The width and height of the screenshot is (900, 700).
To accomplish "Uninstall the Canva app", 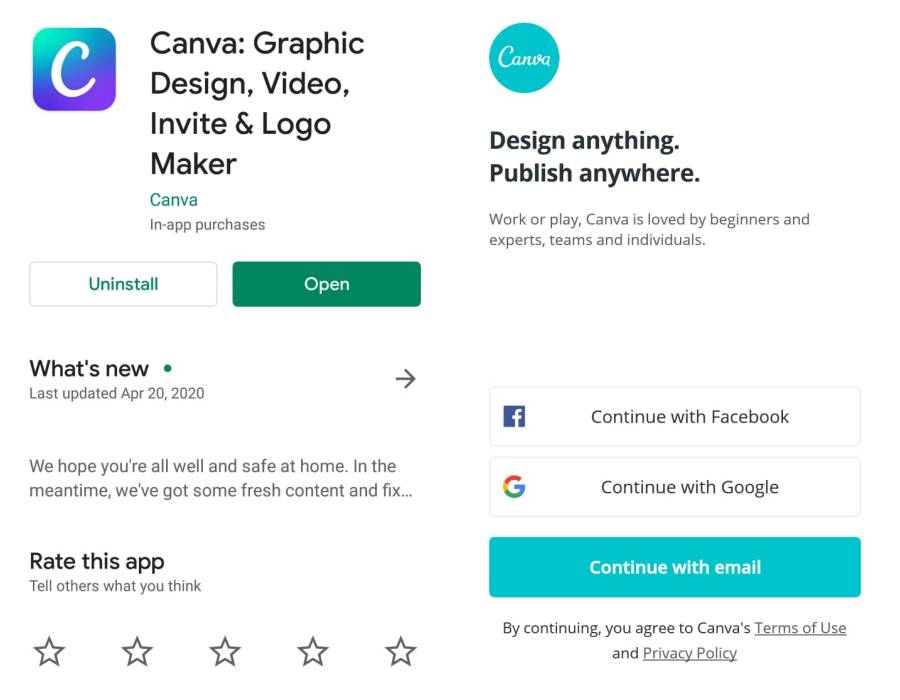I will [123, 284].
